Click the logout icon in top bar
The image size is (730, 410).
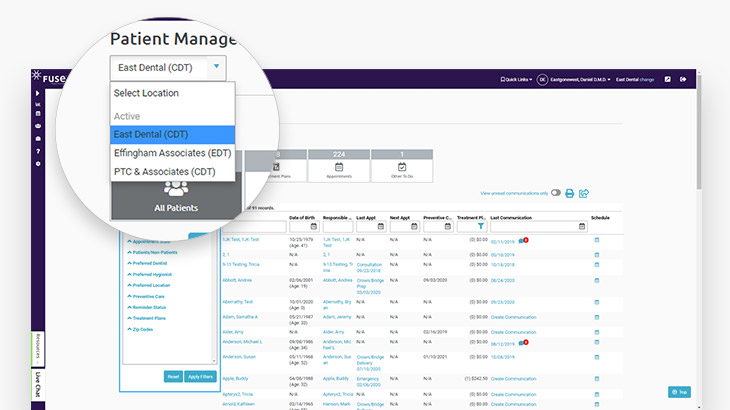(x=683, y=79)
